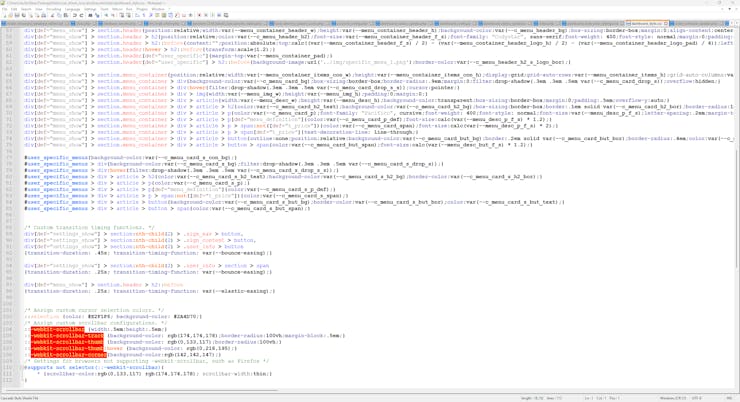Click the New file toolbar icon
Viewport: 740px width, 402px height.
pyautogui.click(x=5, y=15)
